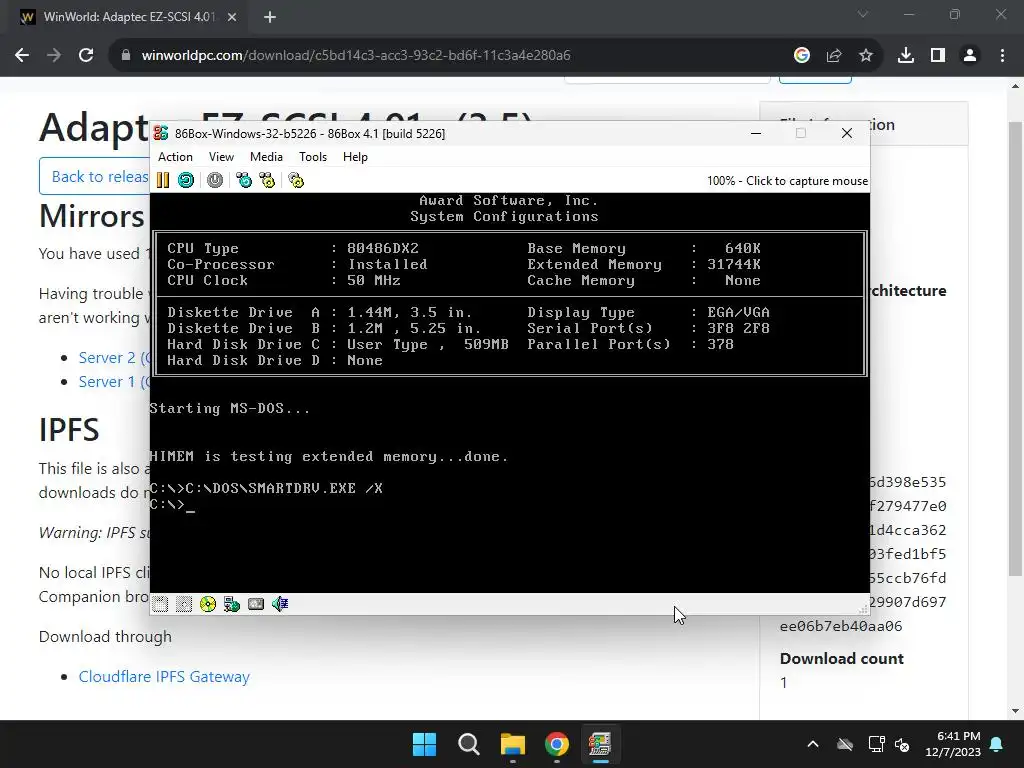Click the winworldpc.com address bar
Screen dimensions: 1024x768
tap(356, 56)
